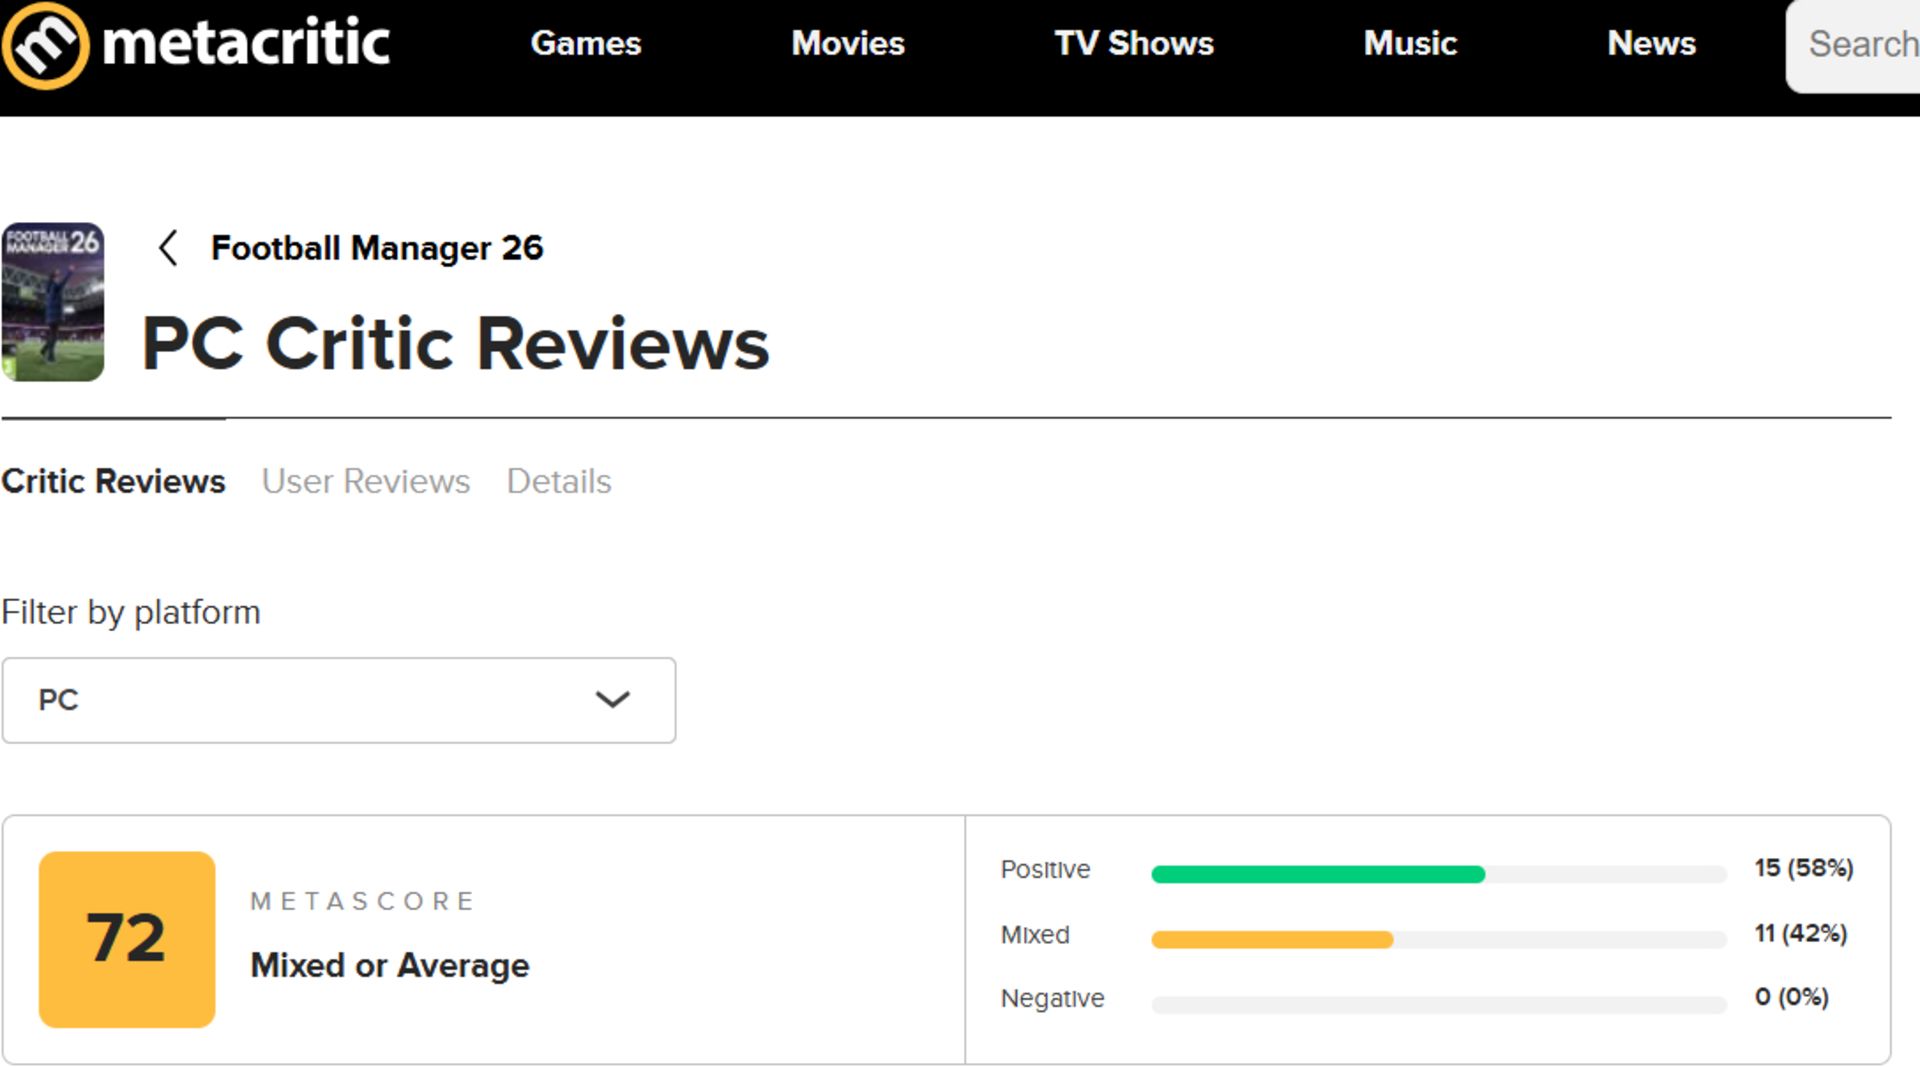
Task: Click the Metacritic logo icon
Action: (x=48, y=44)
